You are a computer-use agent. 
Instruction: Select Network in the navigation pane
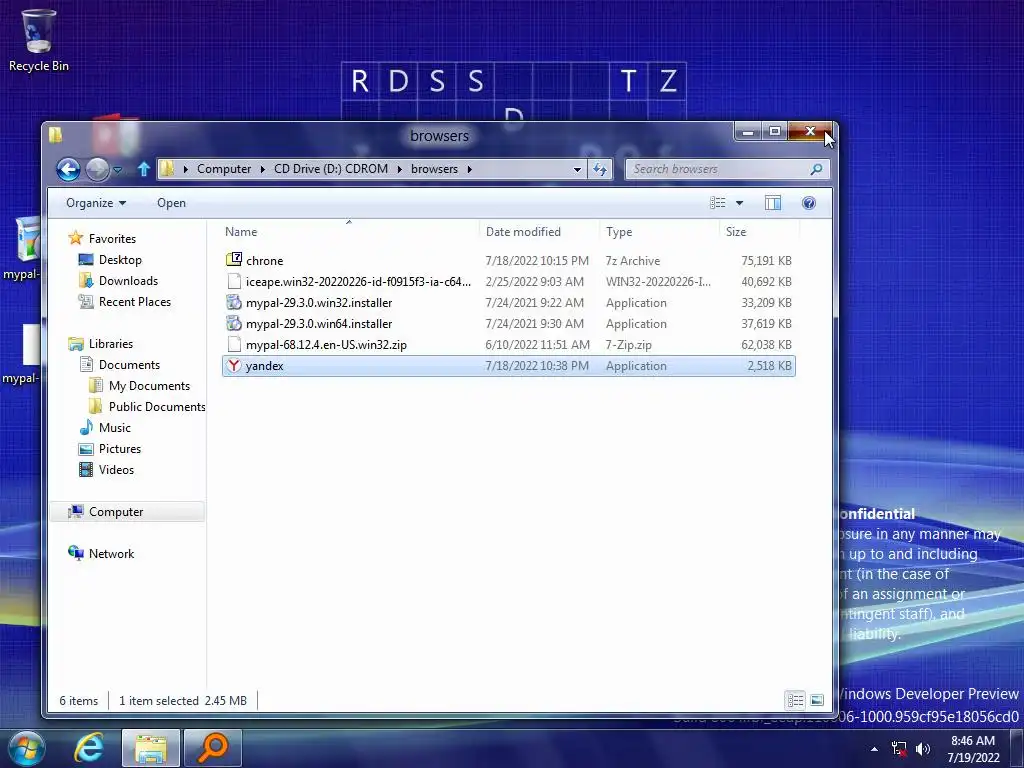point(111,554)
